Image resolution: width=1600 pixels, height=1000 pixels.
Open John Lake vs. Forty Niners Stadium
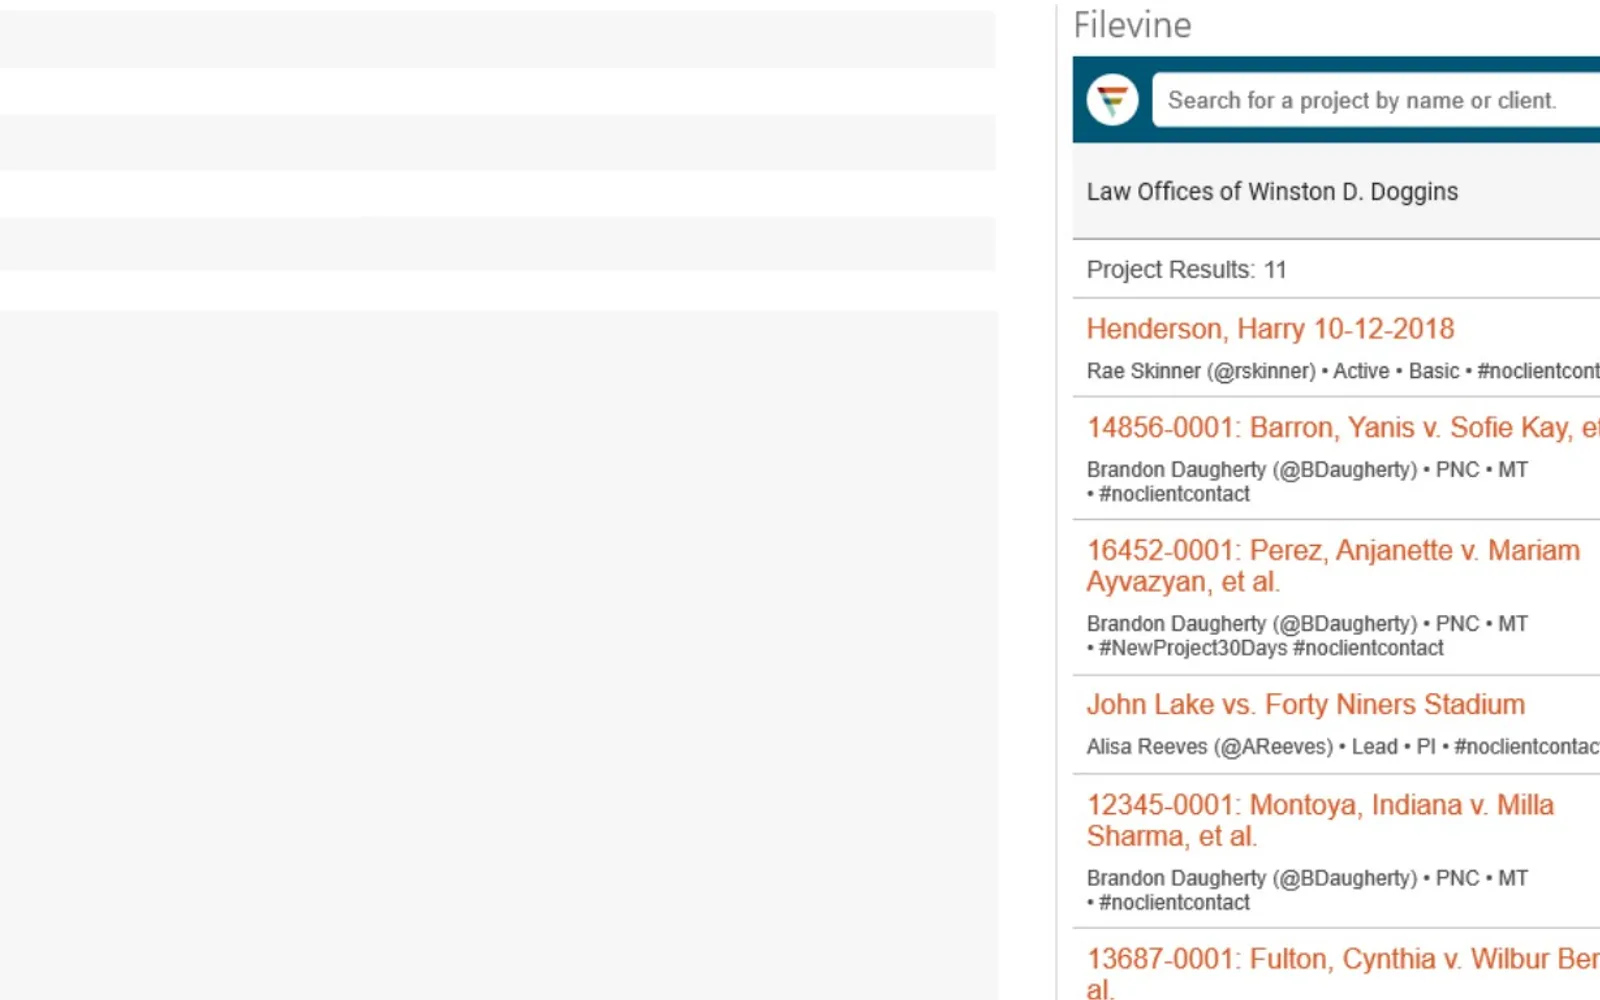coord(1306,705)
